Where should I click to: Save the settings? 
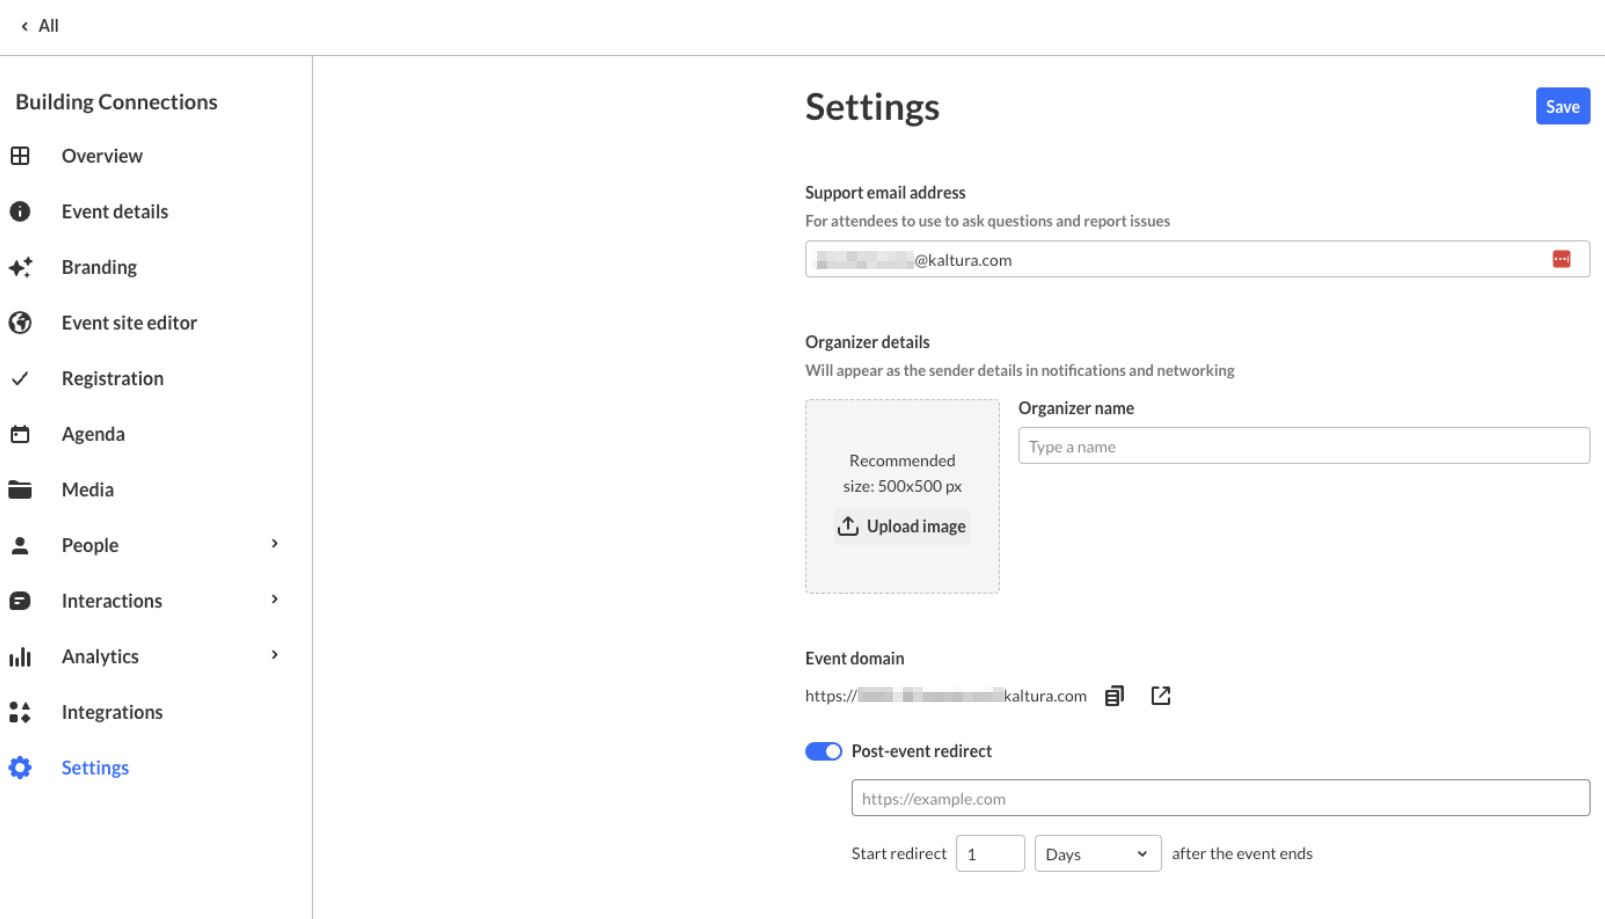[x=1562, y=107]
